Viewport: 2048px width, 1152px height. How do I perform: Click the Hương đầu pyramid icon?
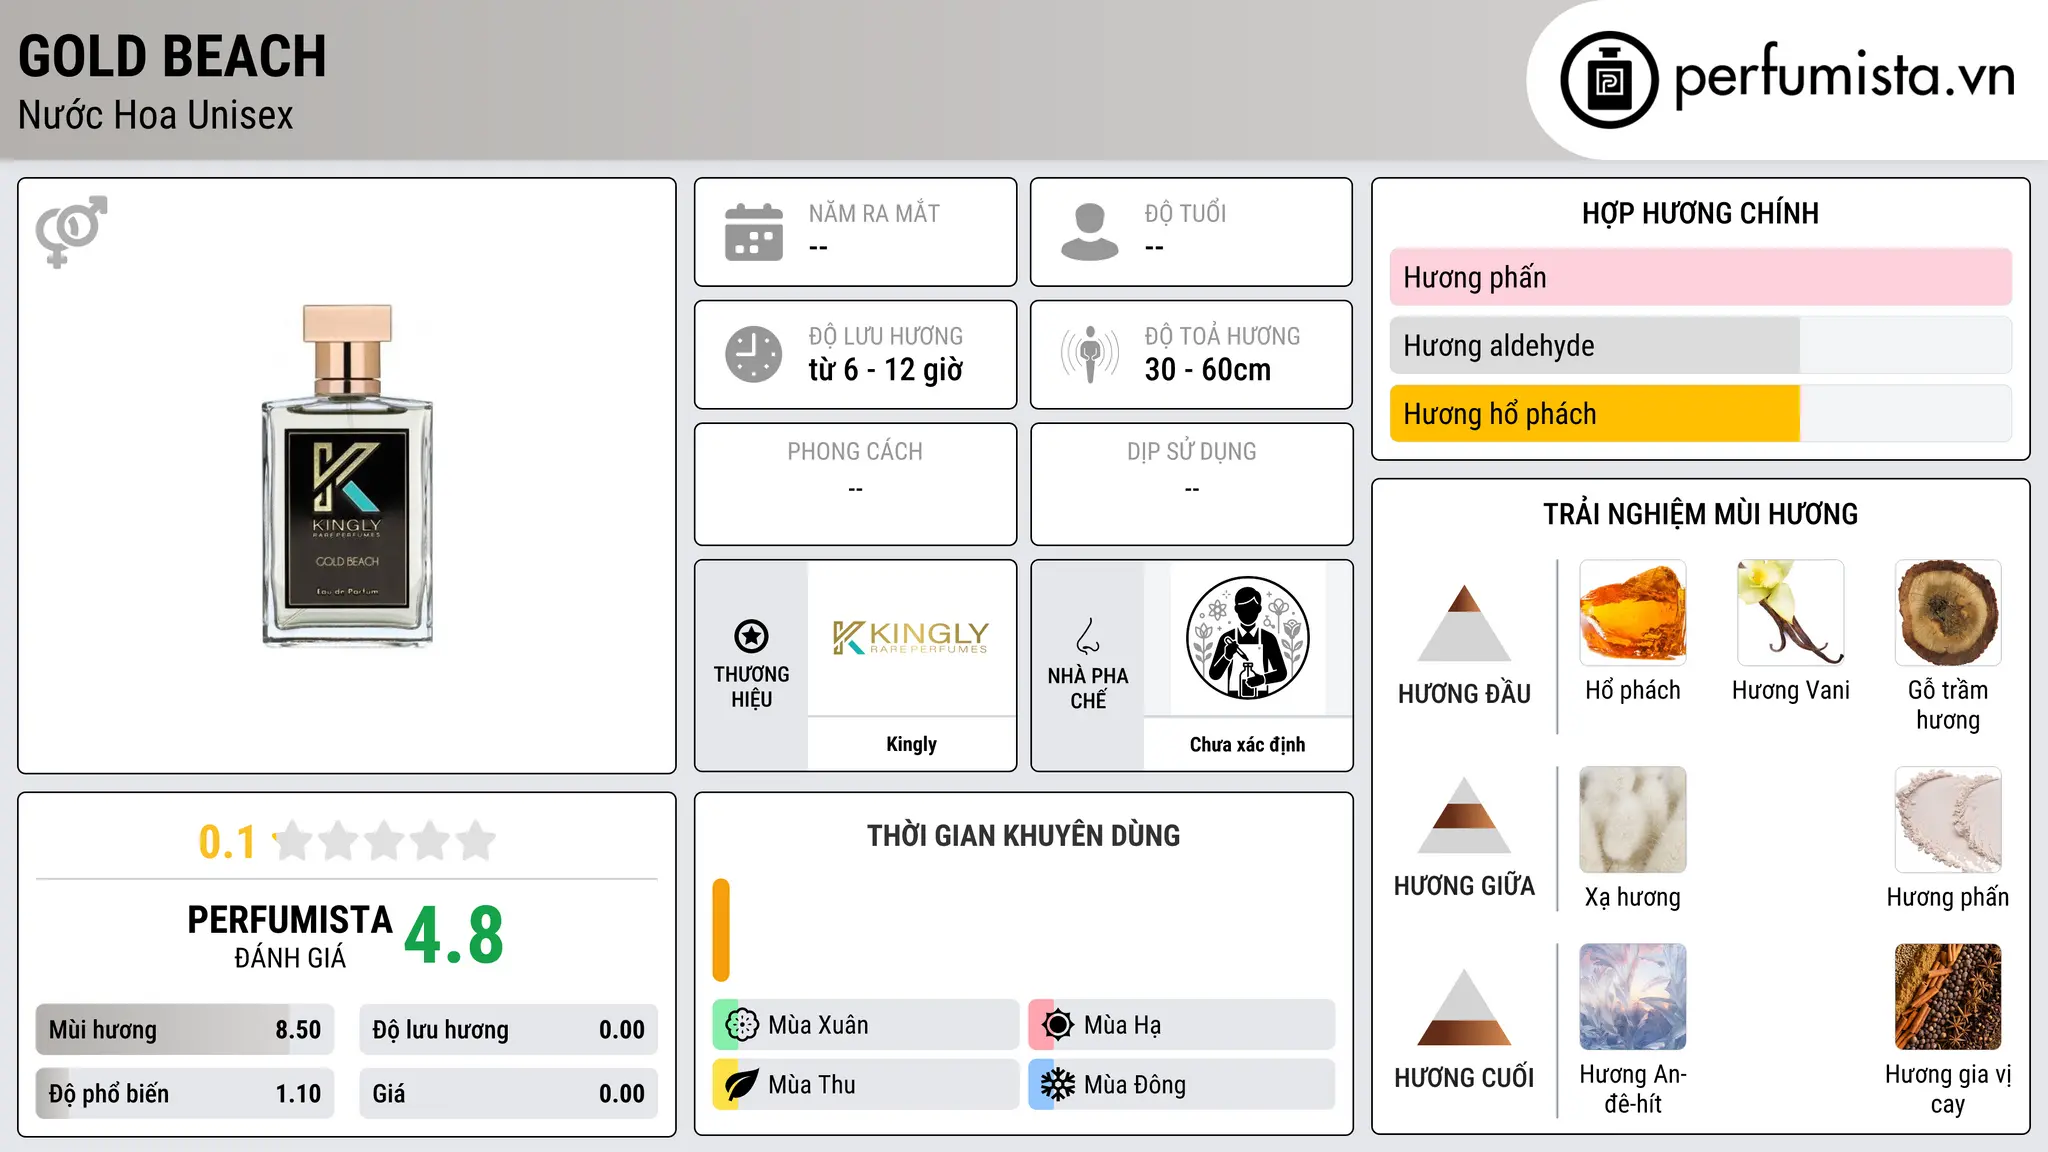pos(1464,623)
